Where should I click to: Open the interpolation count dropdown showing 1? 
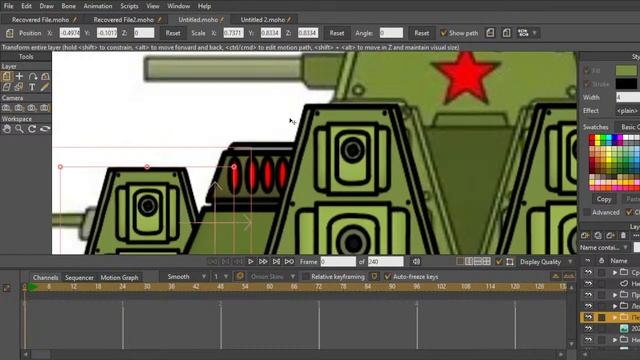pyautogui.click(x=221, y=277)
